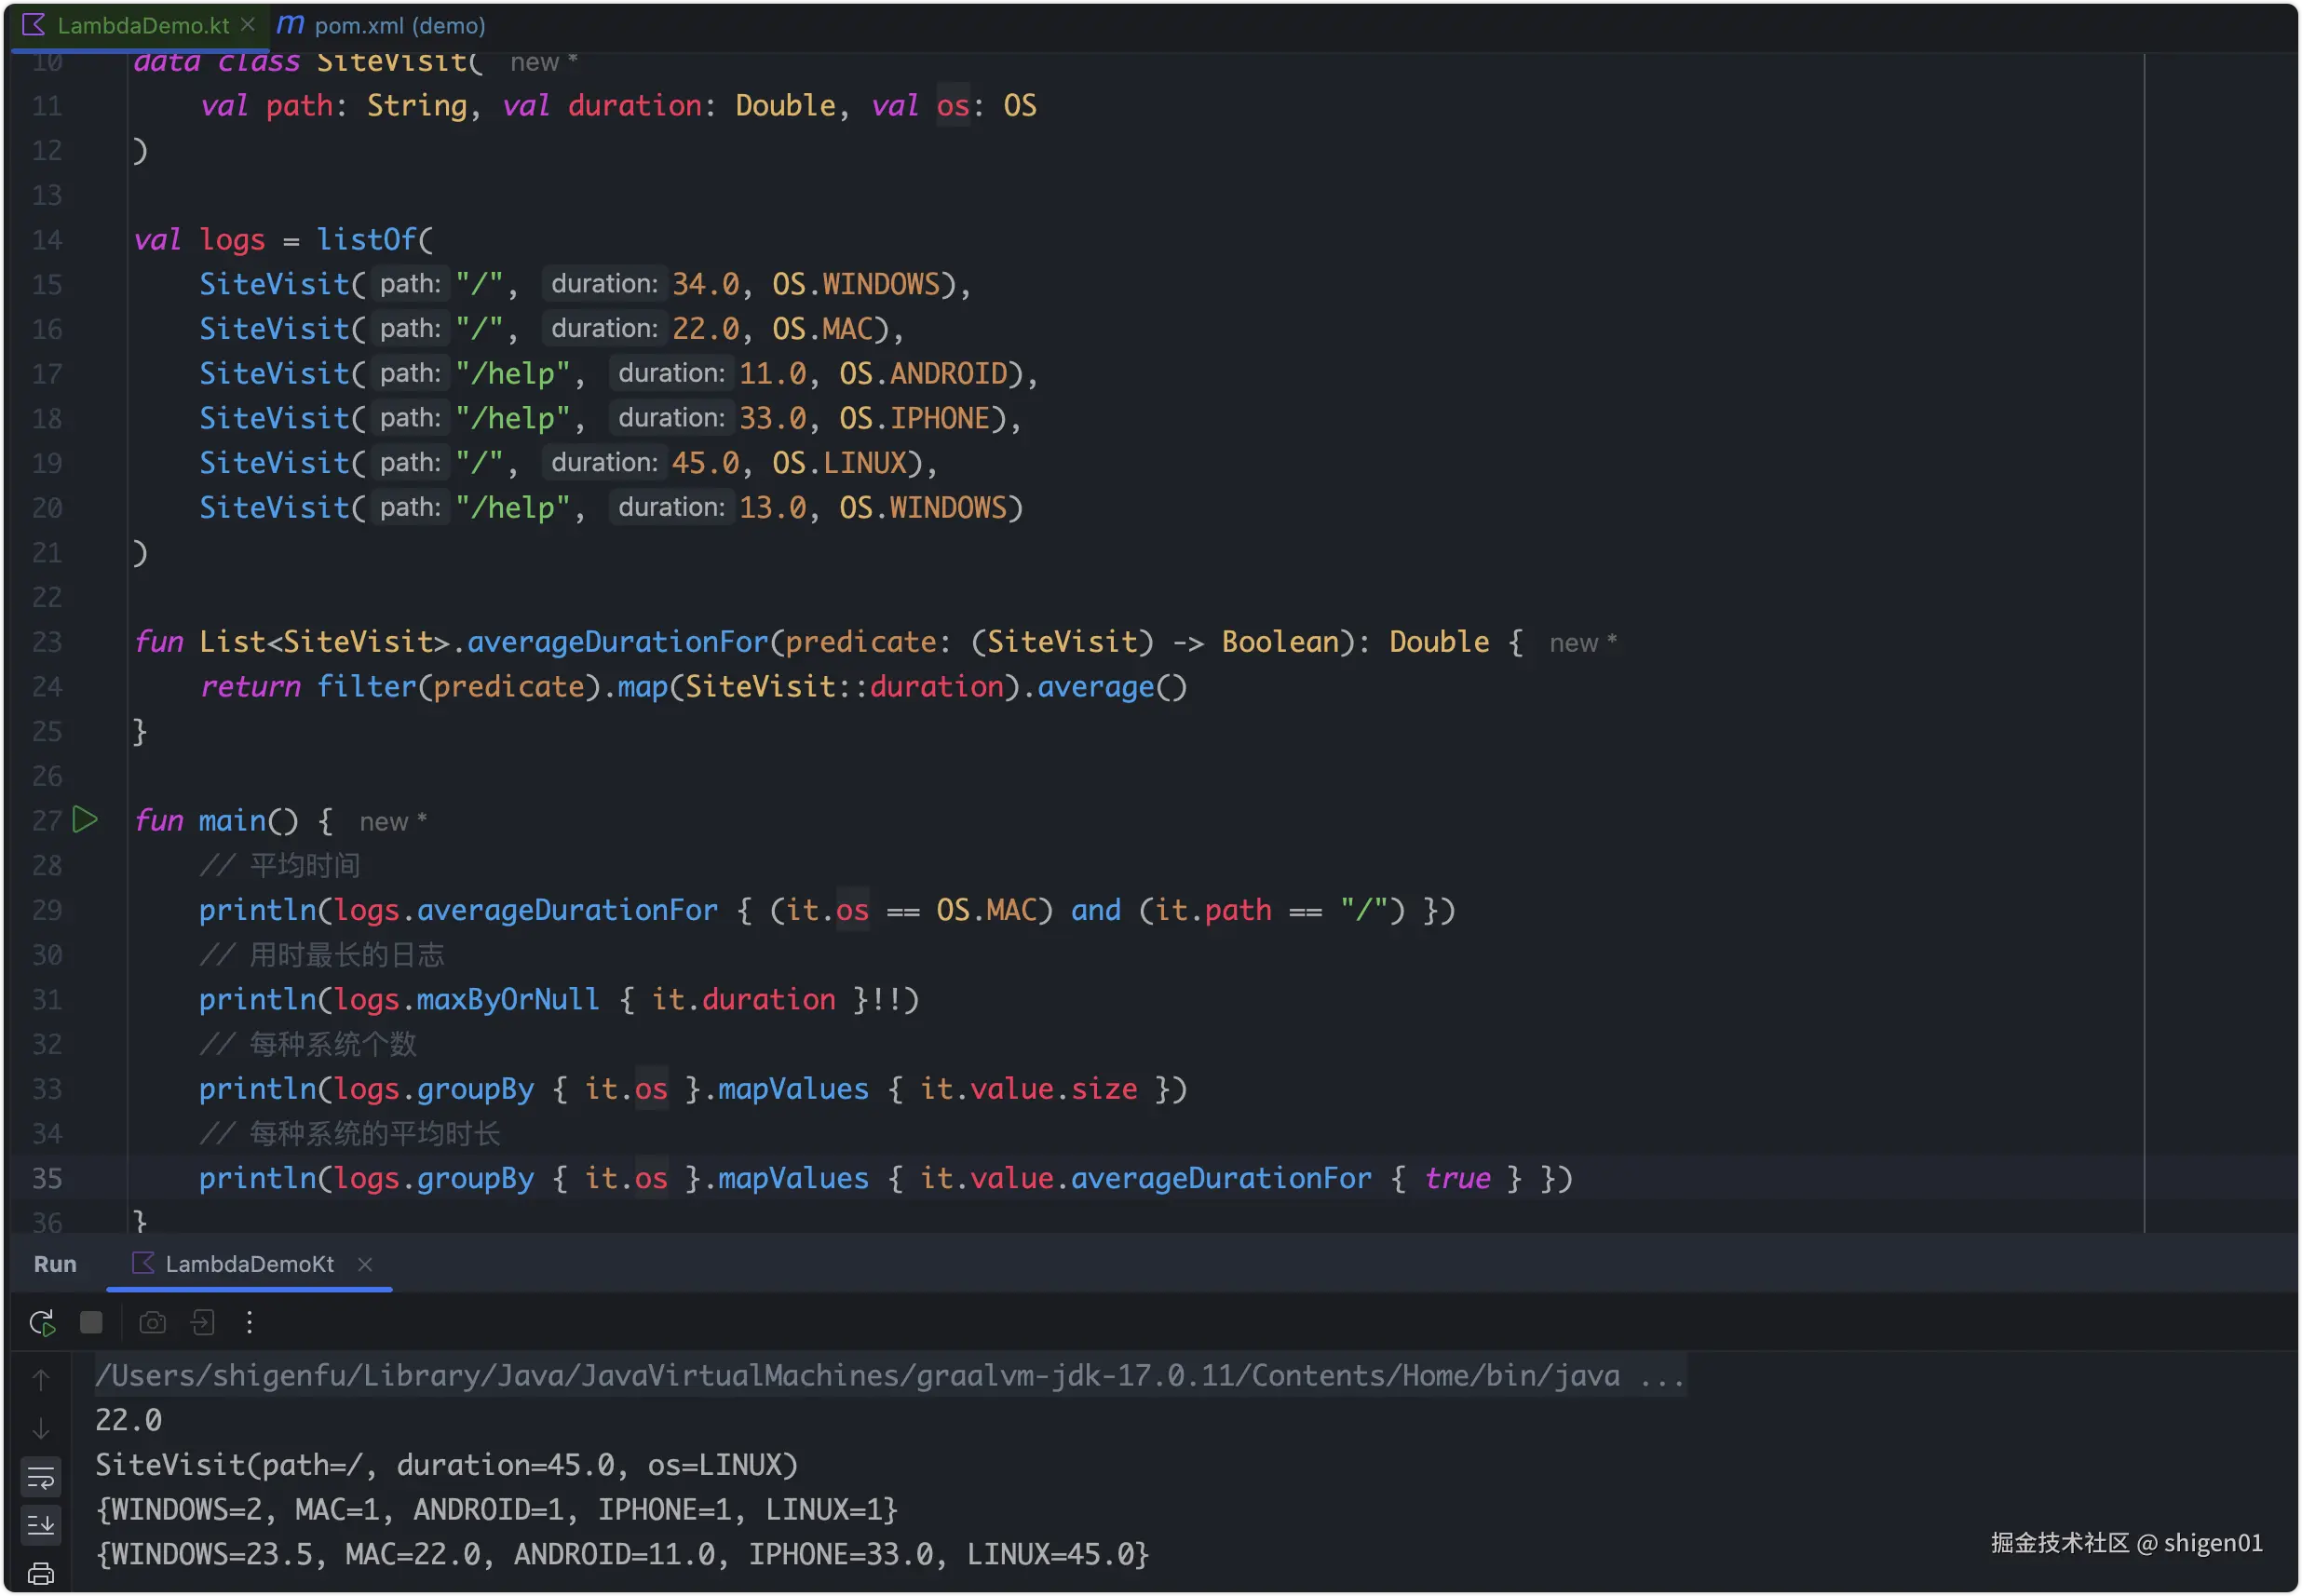Screen dimensions: 2302x1596
Task: Stop the running program
Action: pos(92,1320)
